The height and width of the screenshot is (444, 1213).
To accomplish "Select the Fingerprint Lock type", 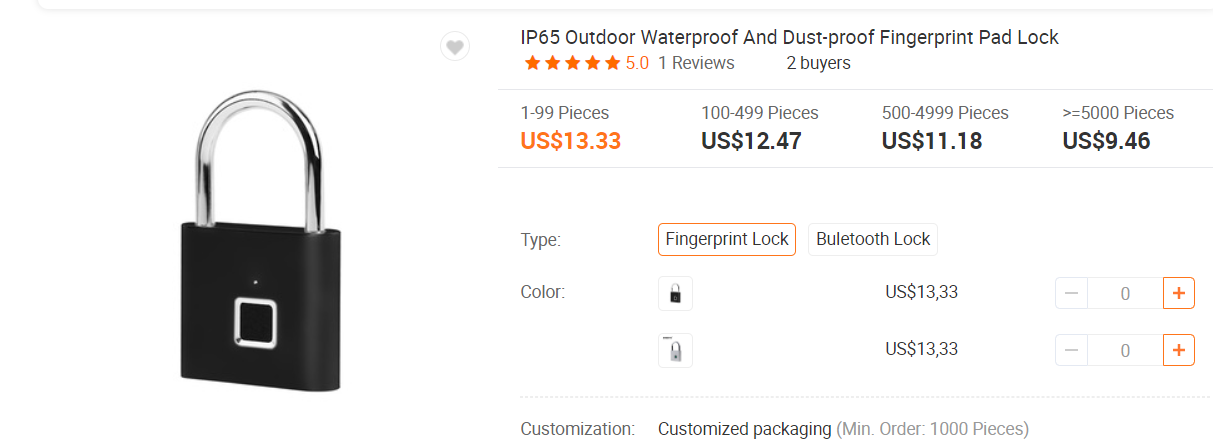I will [727, 239].
